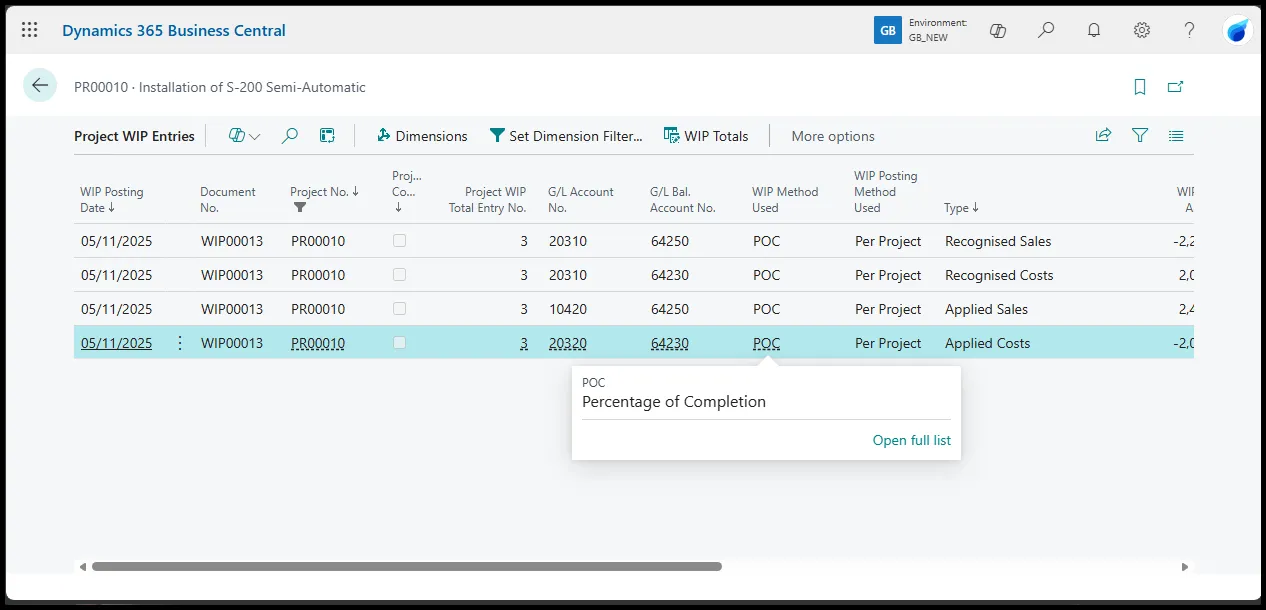1266x610 pixels.
Task: Expand More options
Action: [x=833, y=136]
